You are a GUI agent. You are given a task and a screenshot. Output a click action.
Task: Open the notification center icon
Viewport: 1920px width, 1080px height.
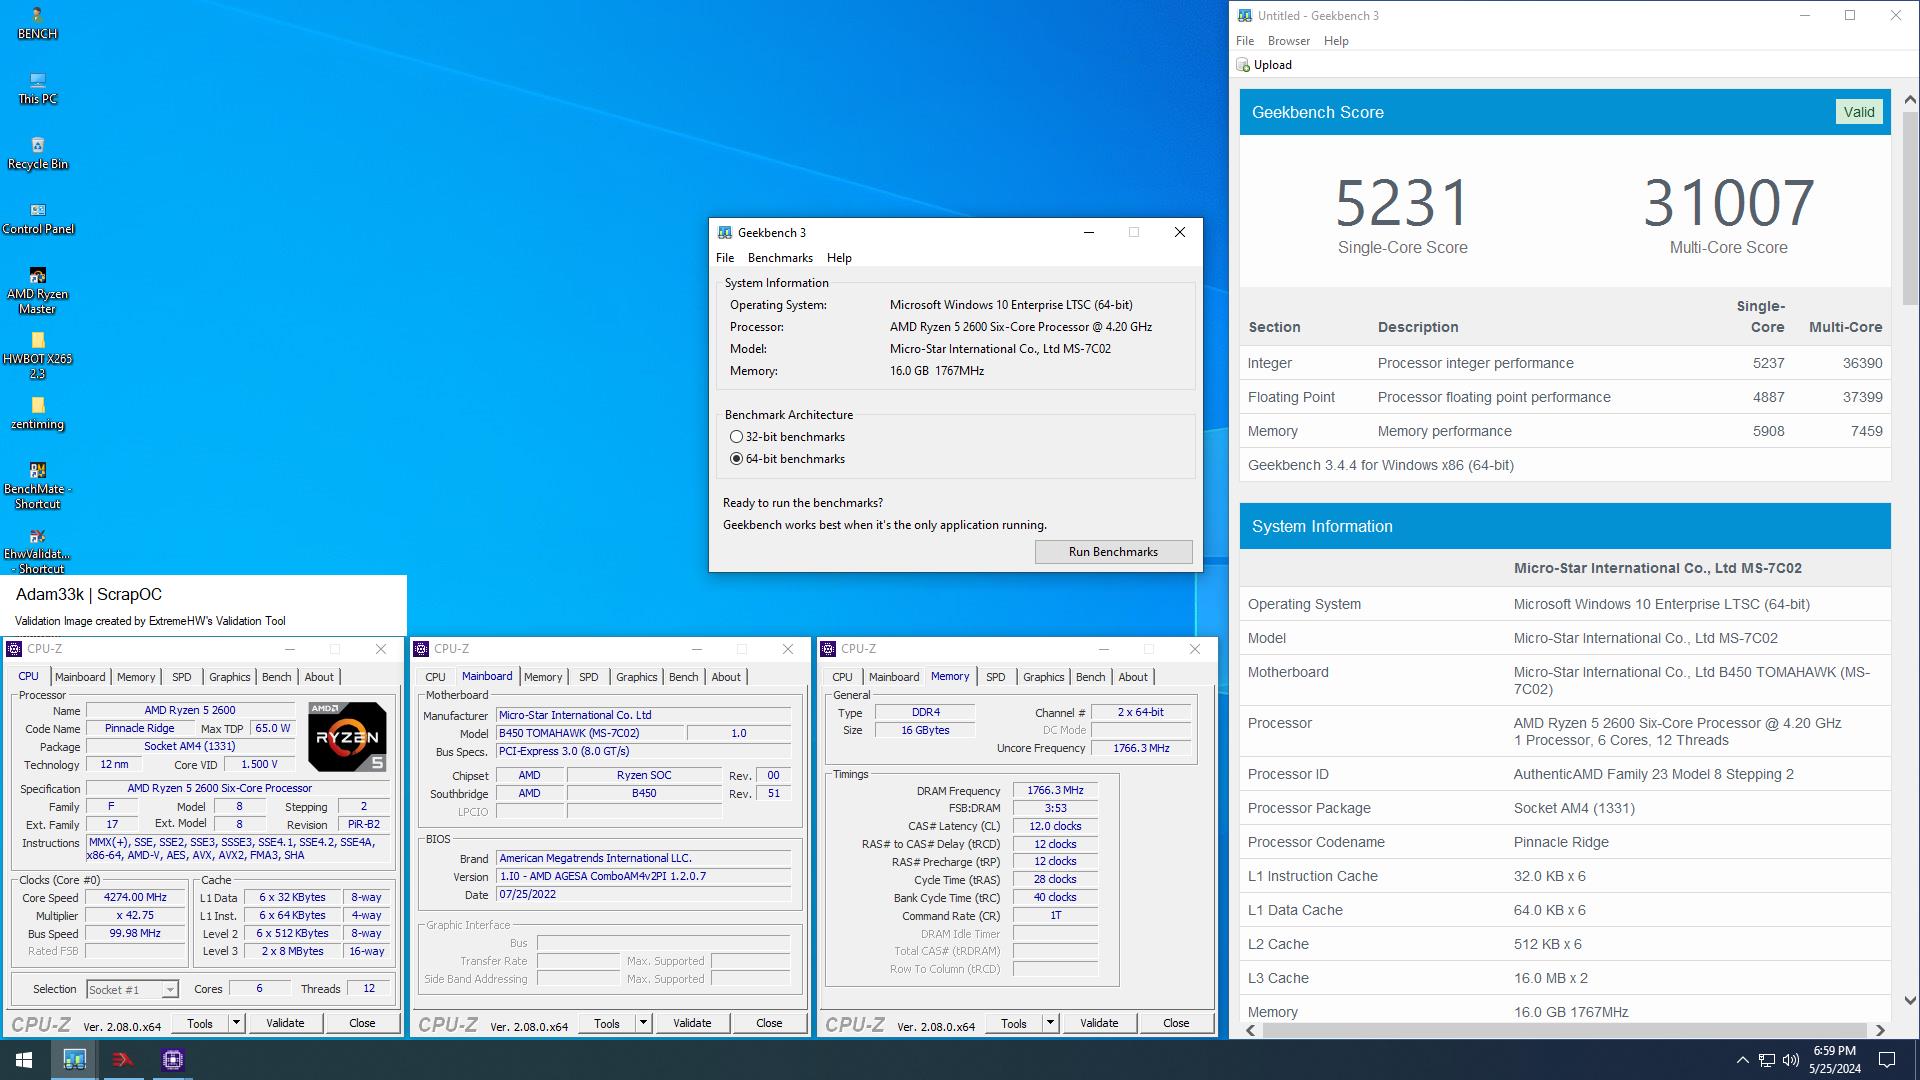[1887, 1060]
